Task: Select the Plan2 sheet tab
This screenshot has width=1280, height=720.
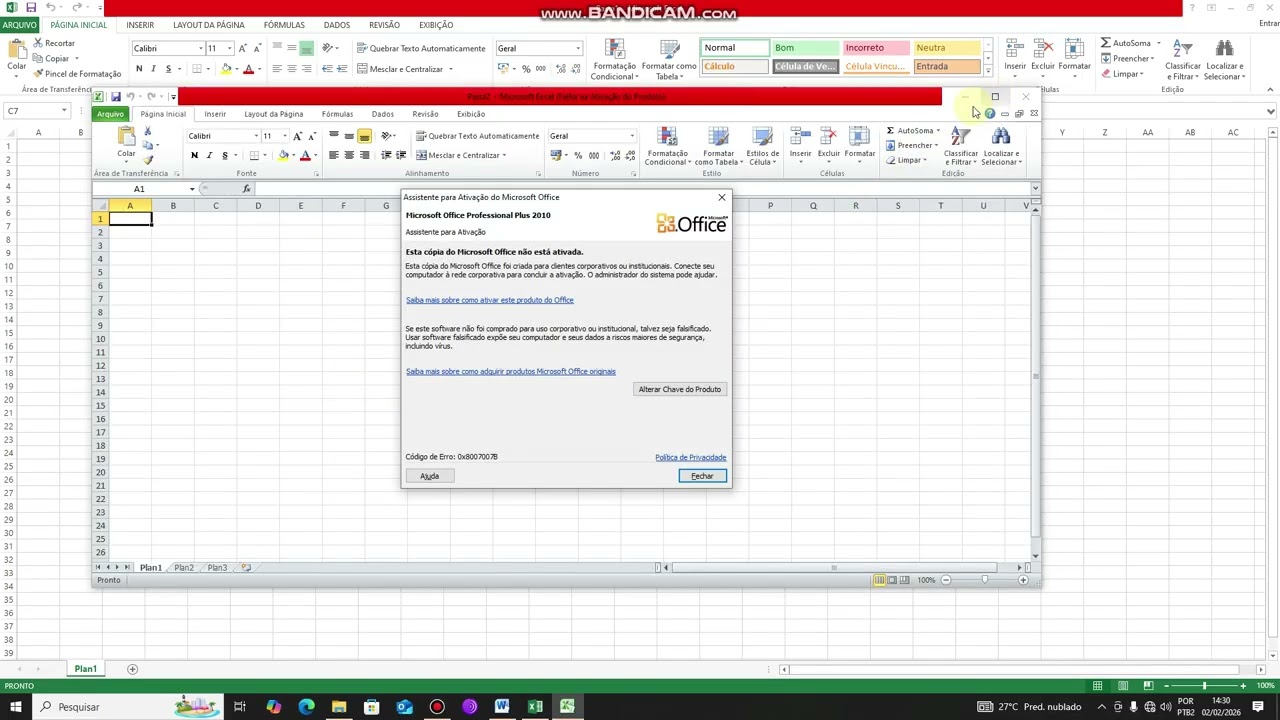Action: [x=184, y=567]
